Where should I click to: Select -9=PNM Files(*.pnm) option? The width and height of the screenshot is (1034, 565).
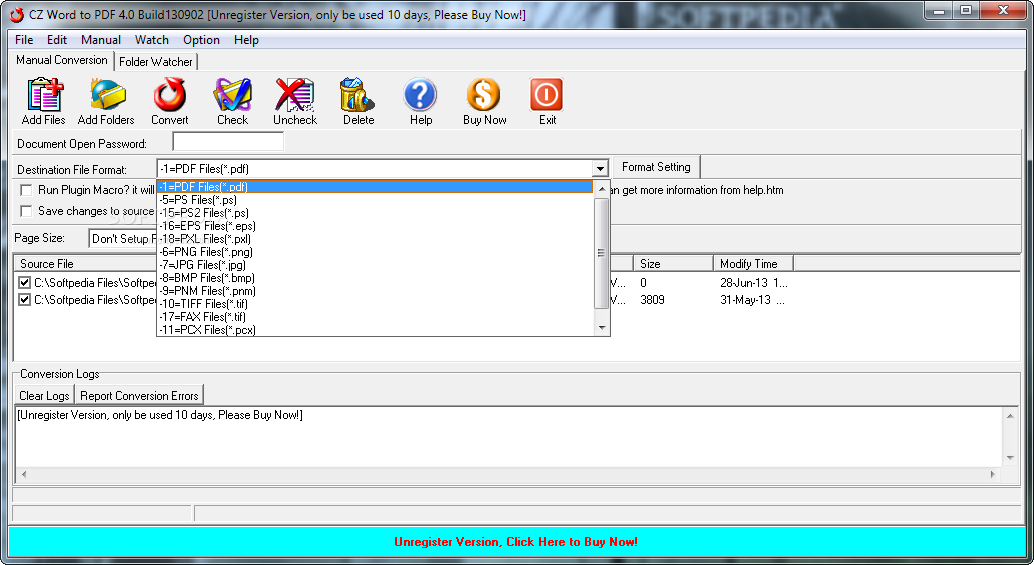(x=375, y=291)
